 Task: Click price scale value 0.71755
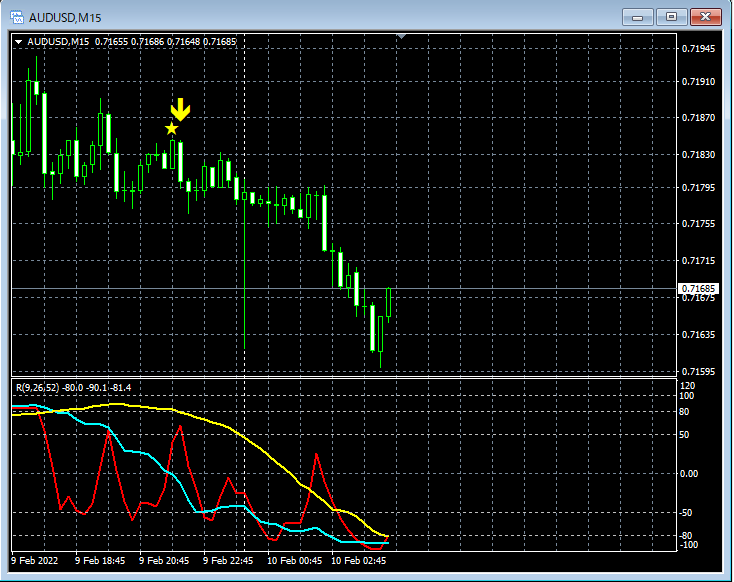pos(698,224)
